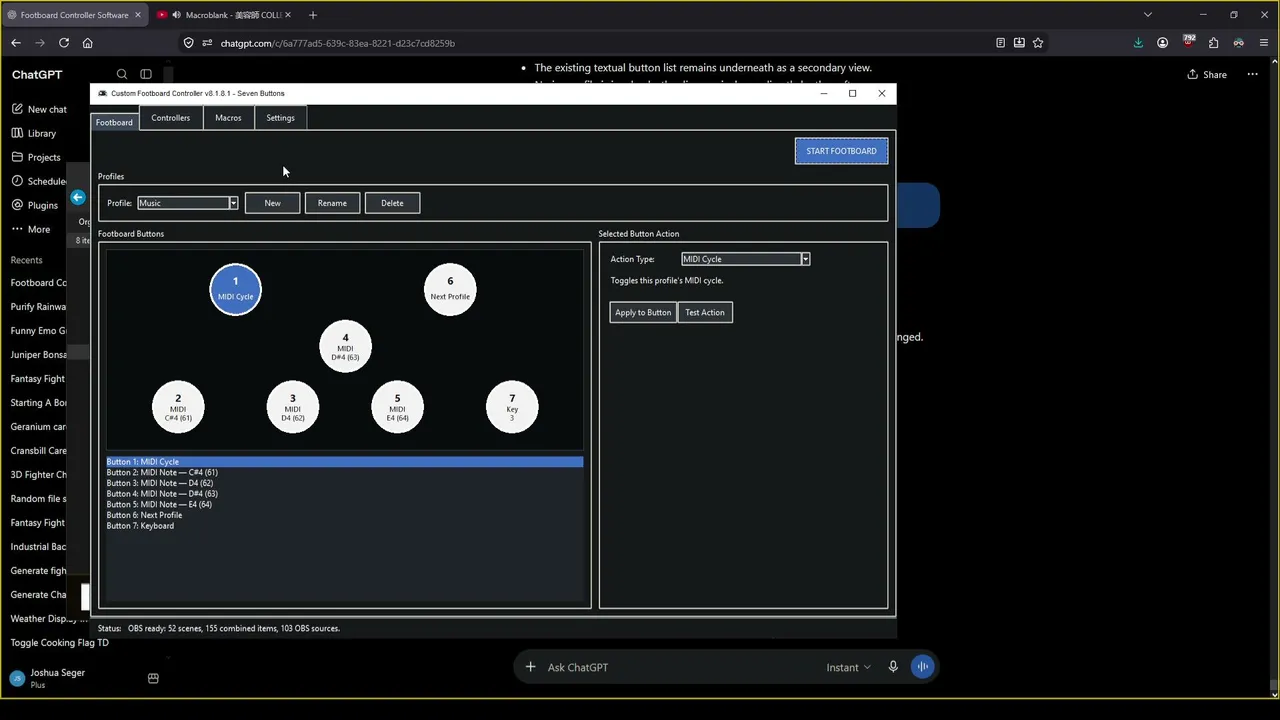Click the install app icon in address bar
This screenshot has height=720, width=1280.
1019,43
